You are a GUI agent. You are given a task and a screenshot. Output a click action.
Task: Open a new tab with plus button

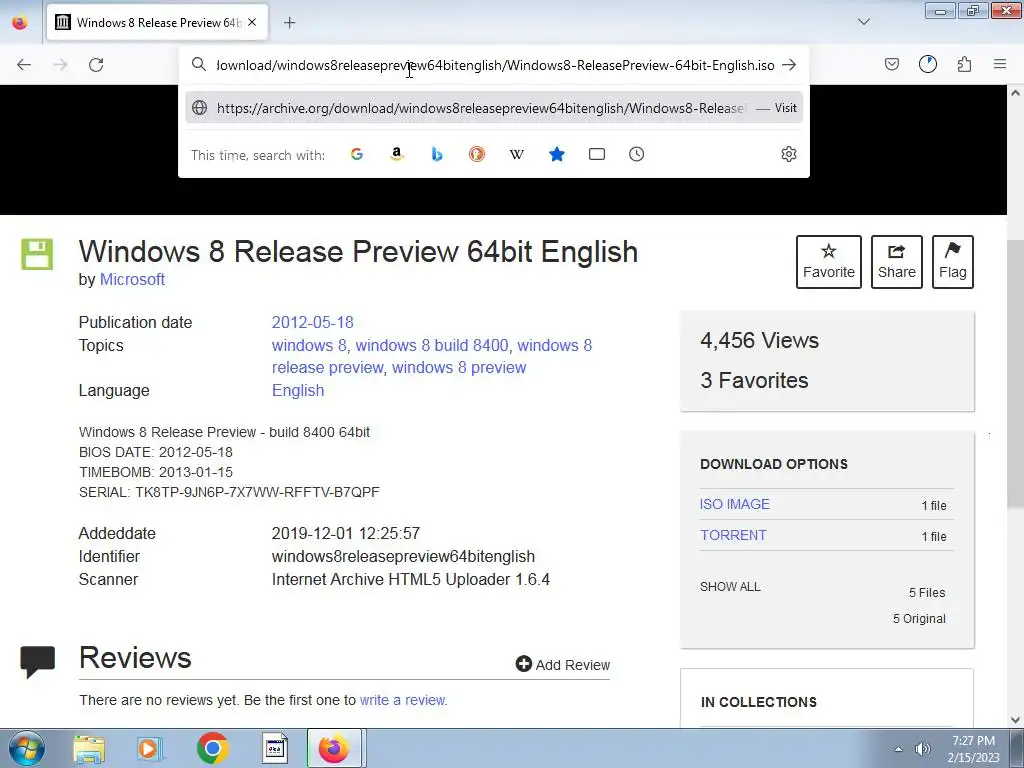click(289, 23)
